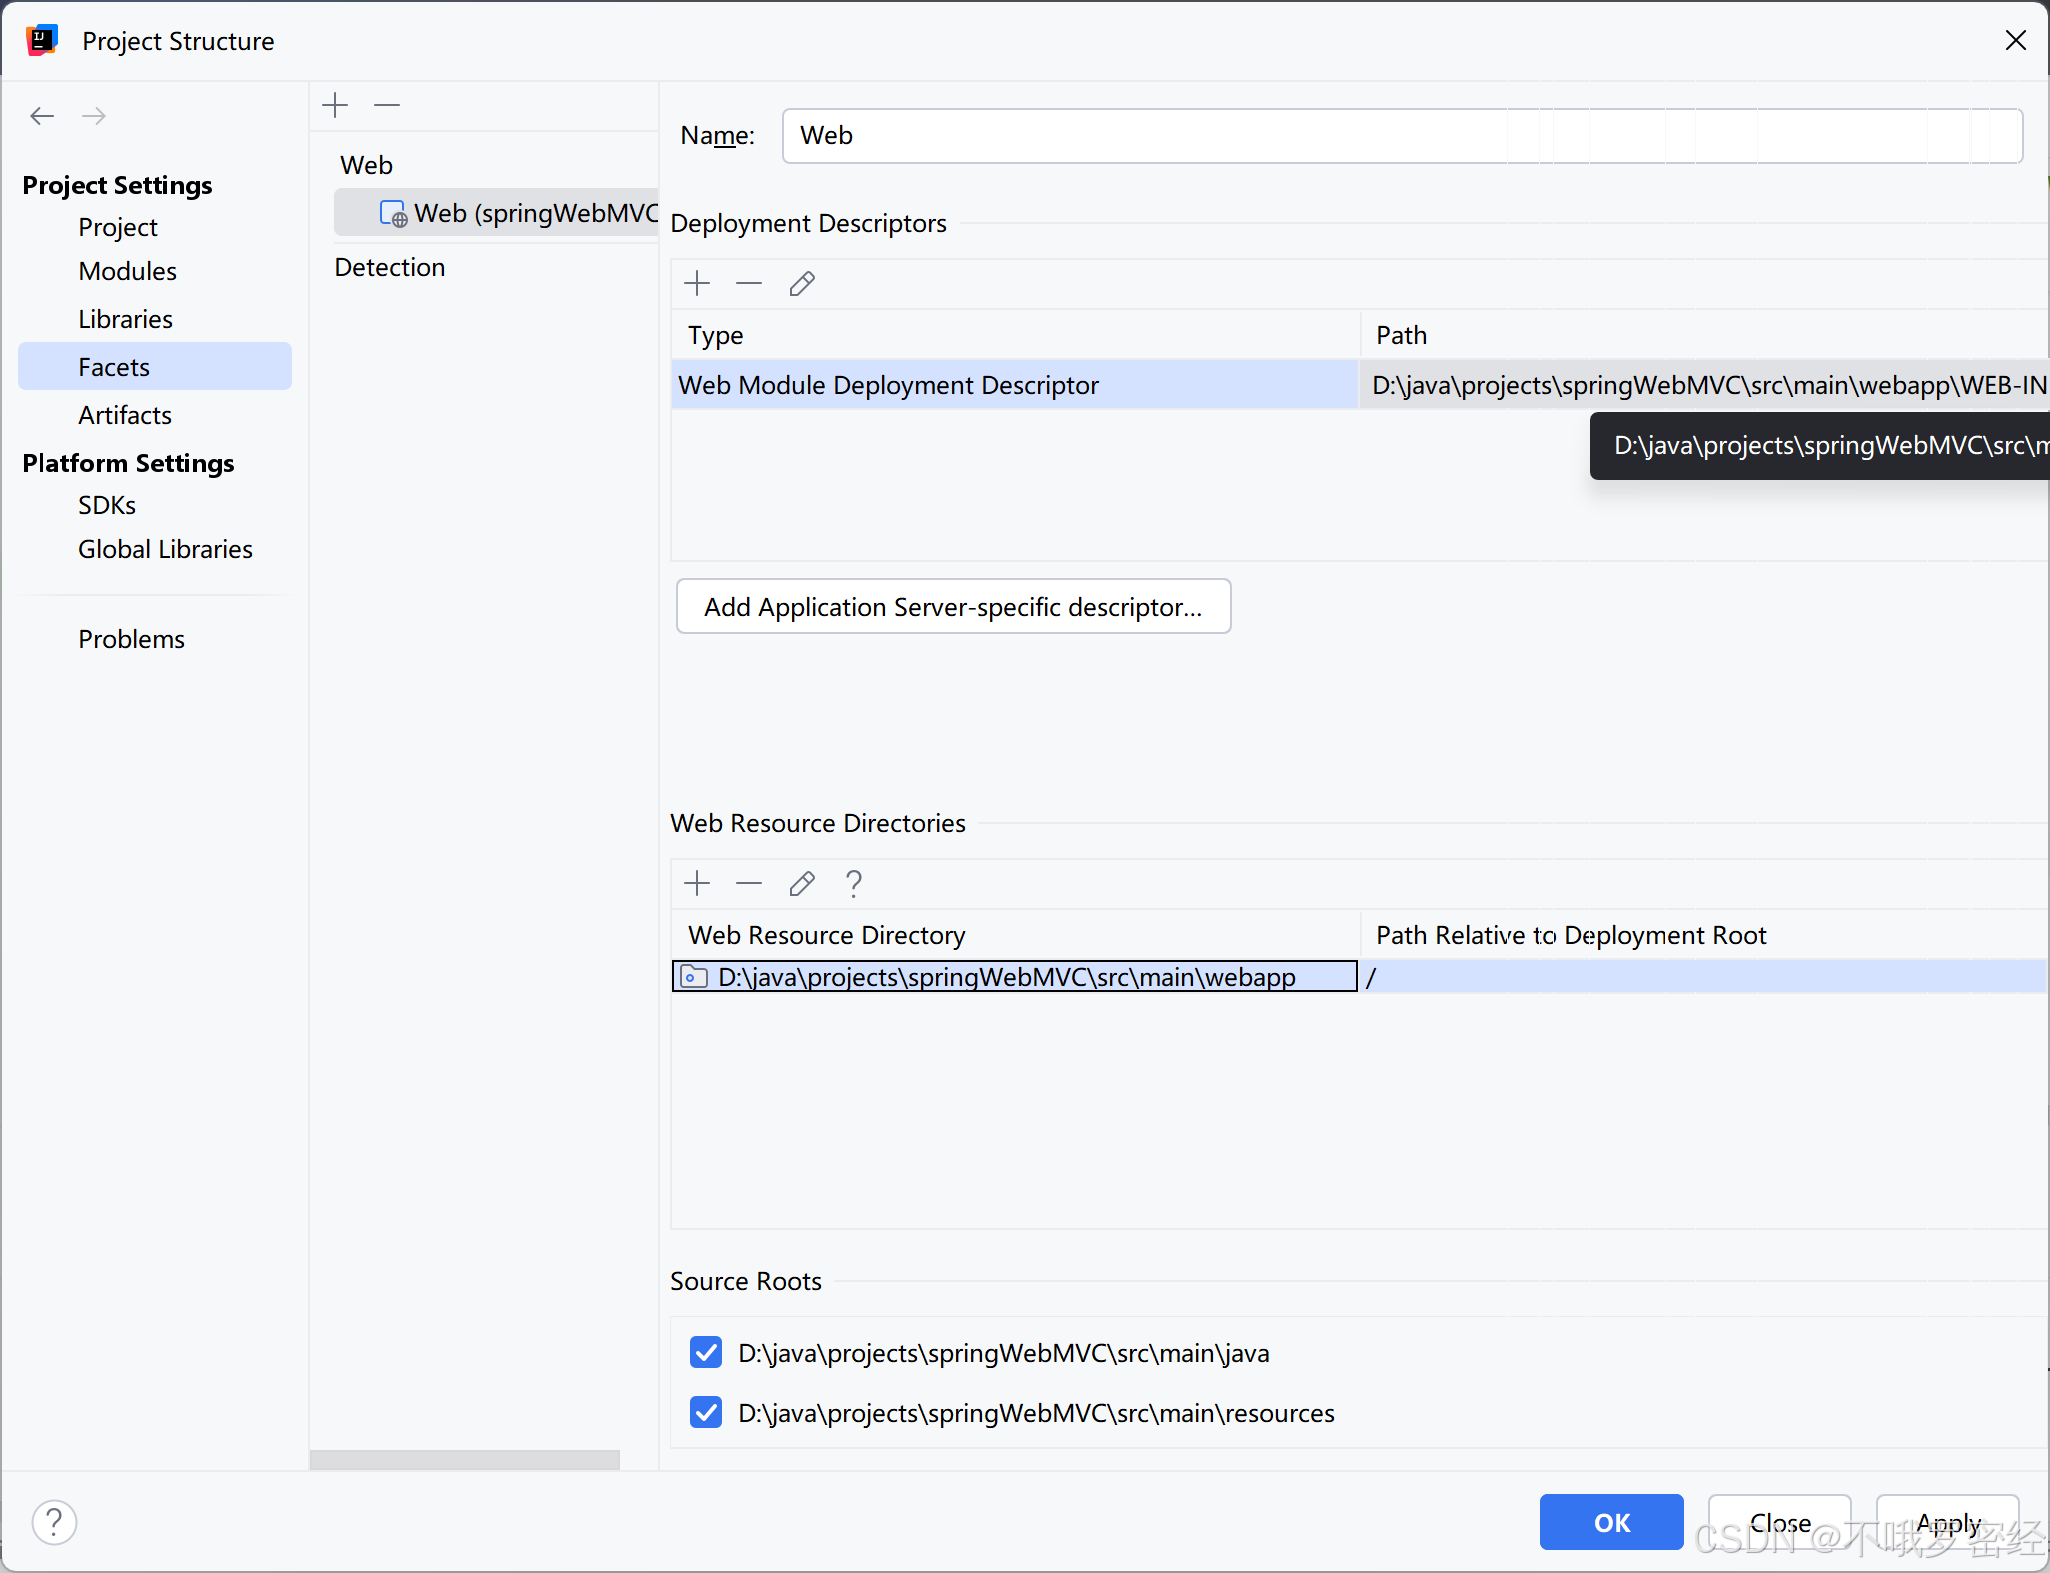The width and height of the screenshot is (2050, 1573).
Task: Add a new facet with plus icon
Action: pos(335,105)
